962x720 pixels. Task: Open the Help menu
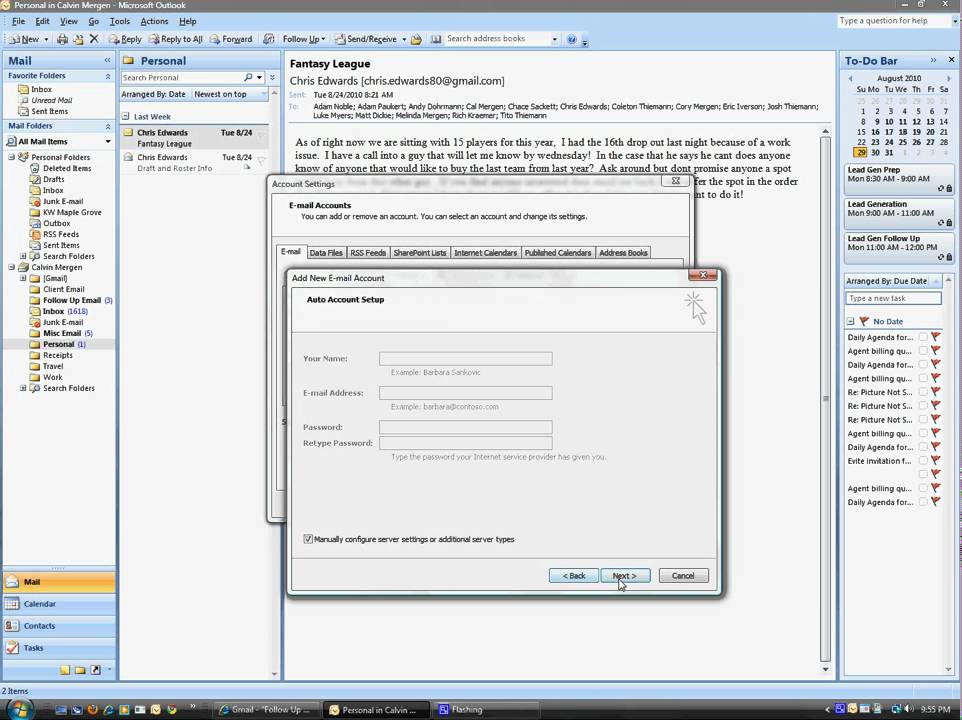click(188, 21)
